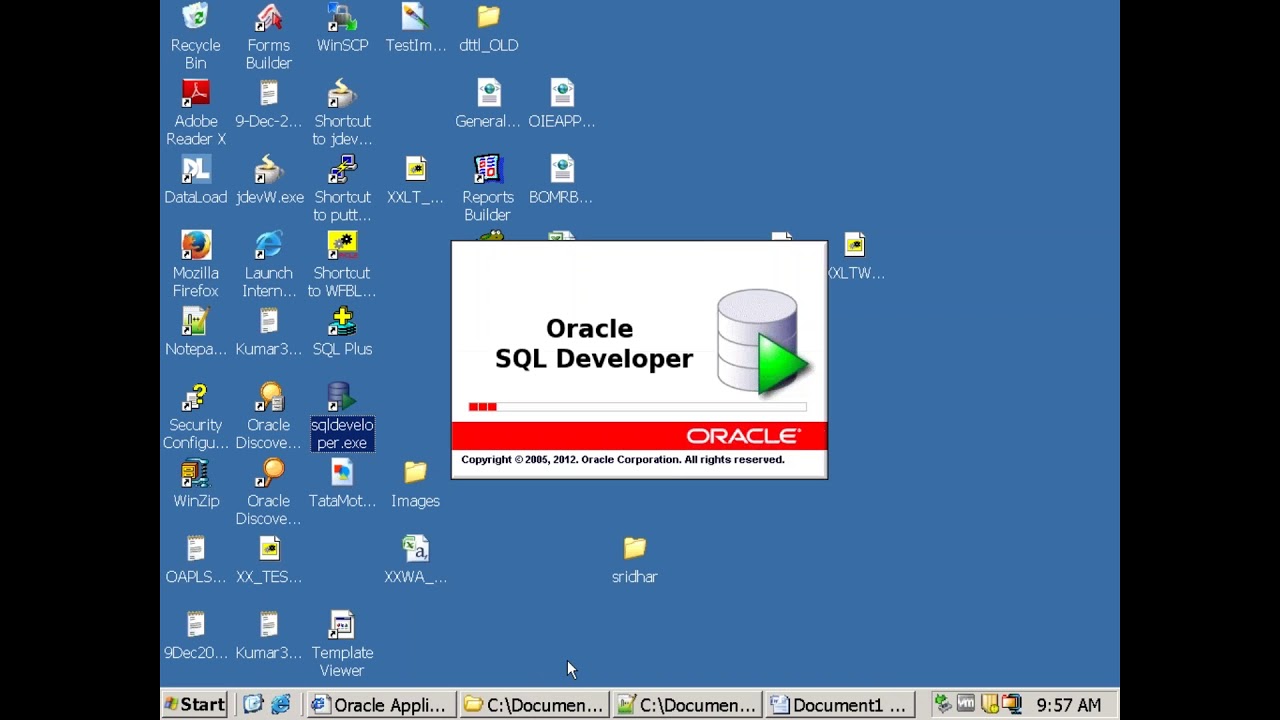Switch to Document1 taskbar window

tap(840, 705)
